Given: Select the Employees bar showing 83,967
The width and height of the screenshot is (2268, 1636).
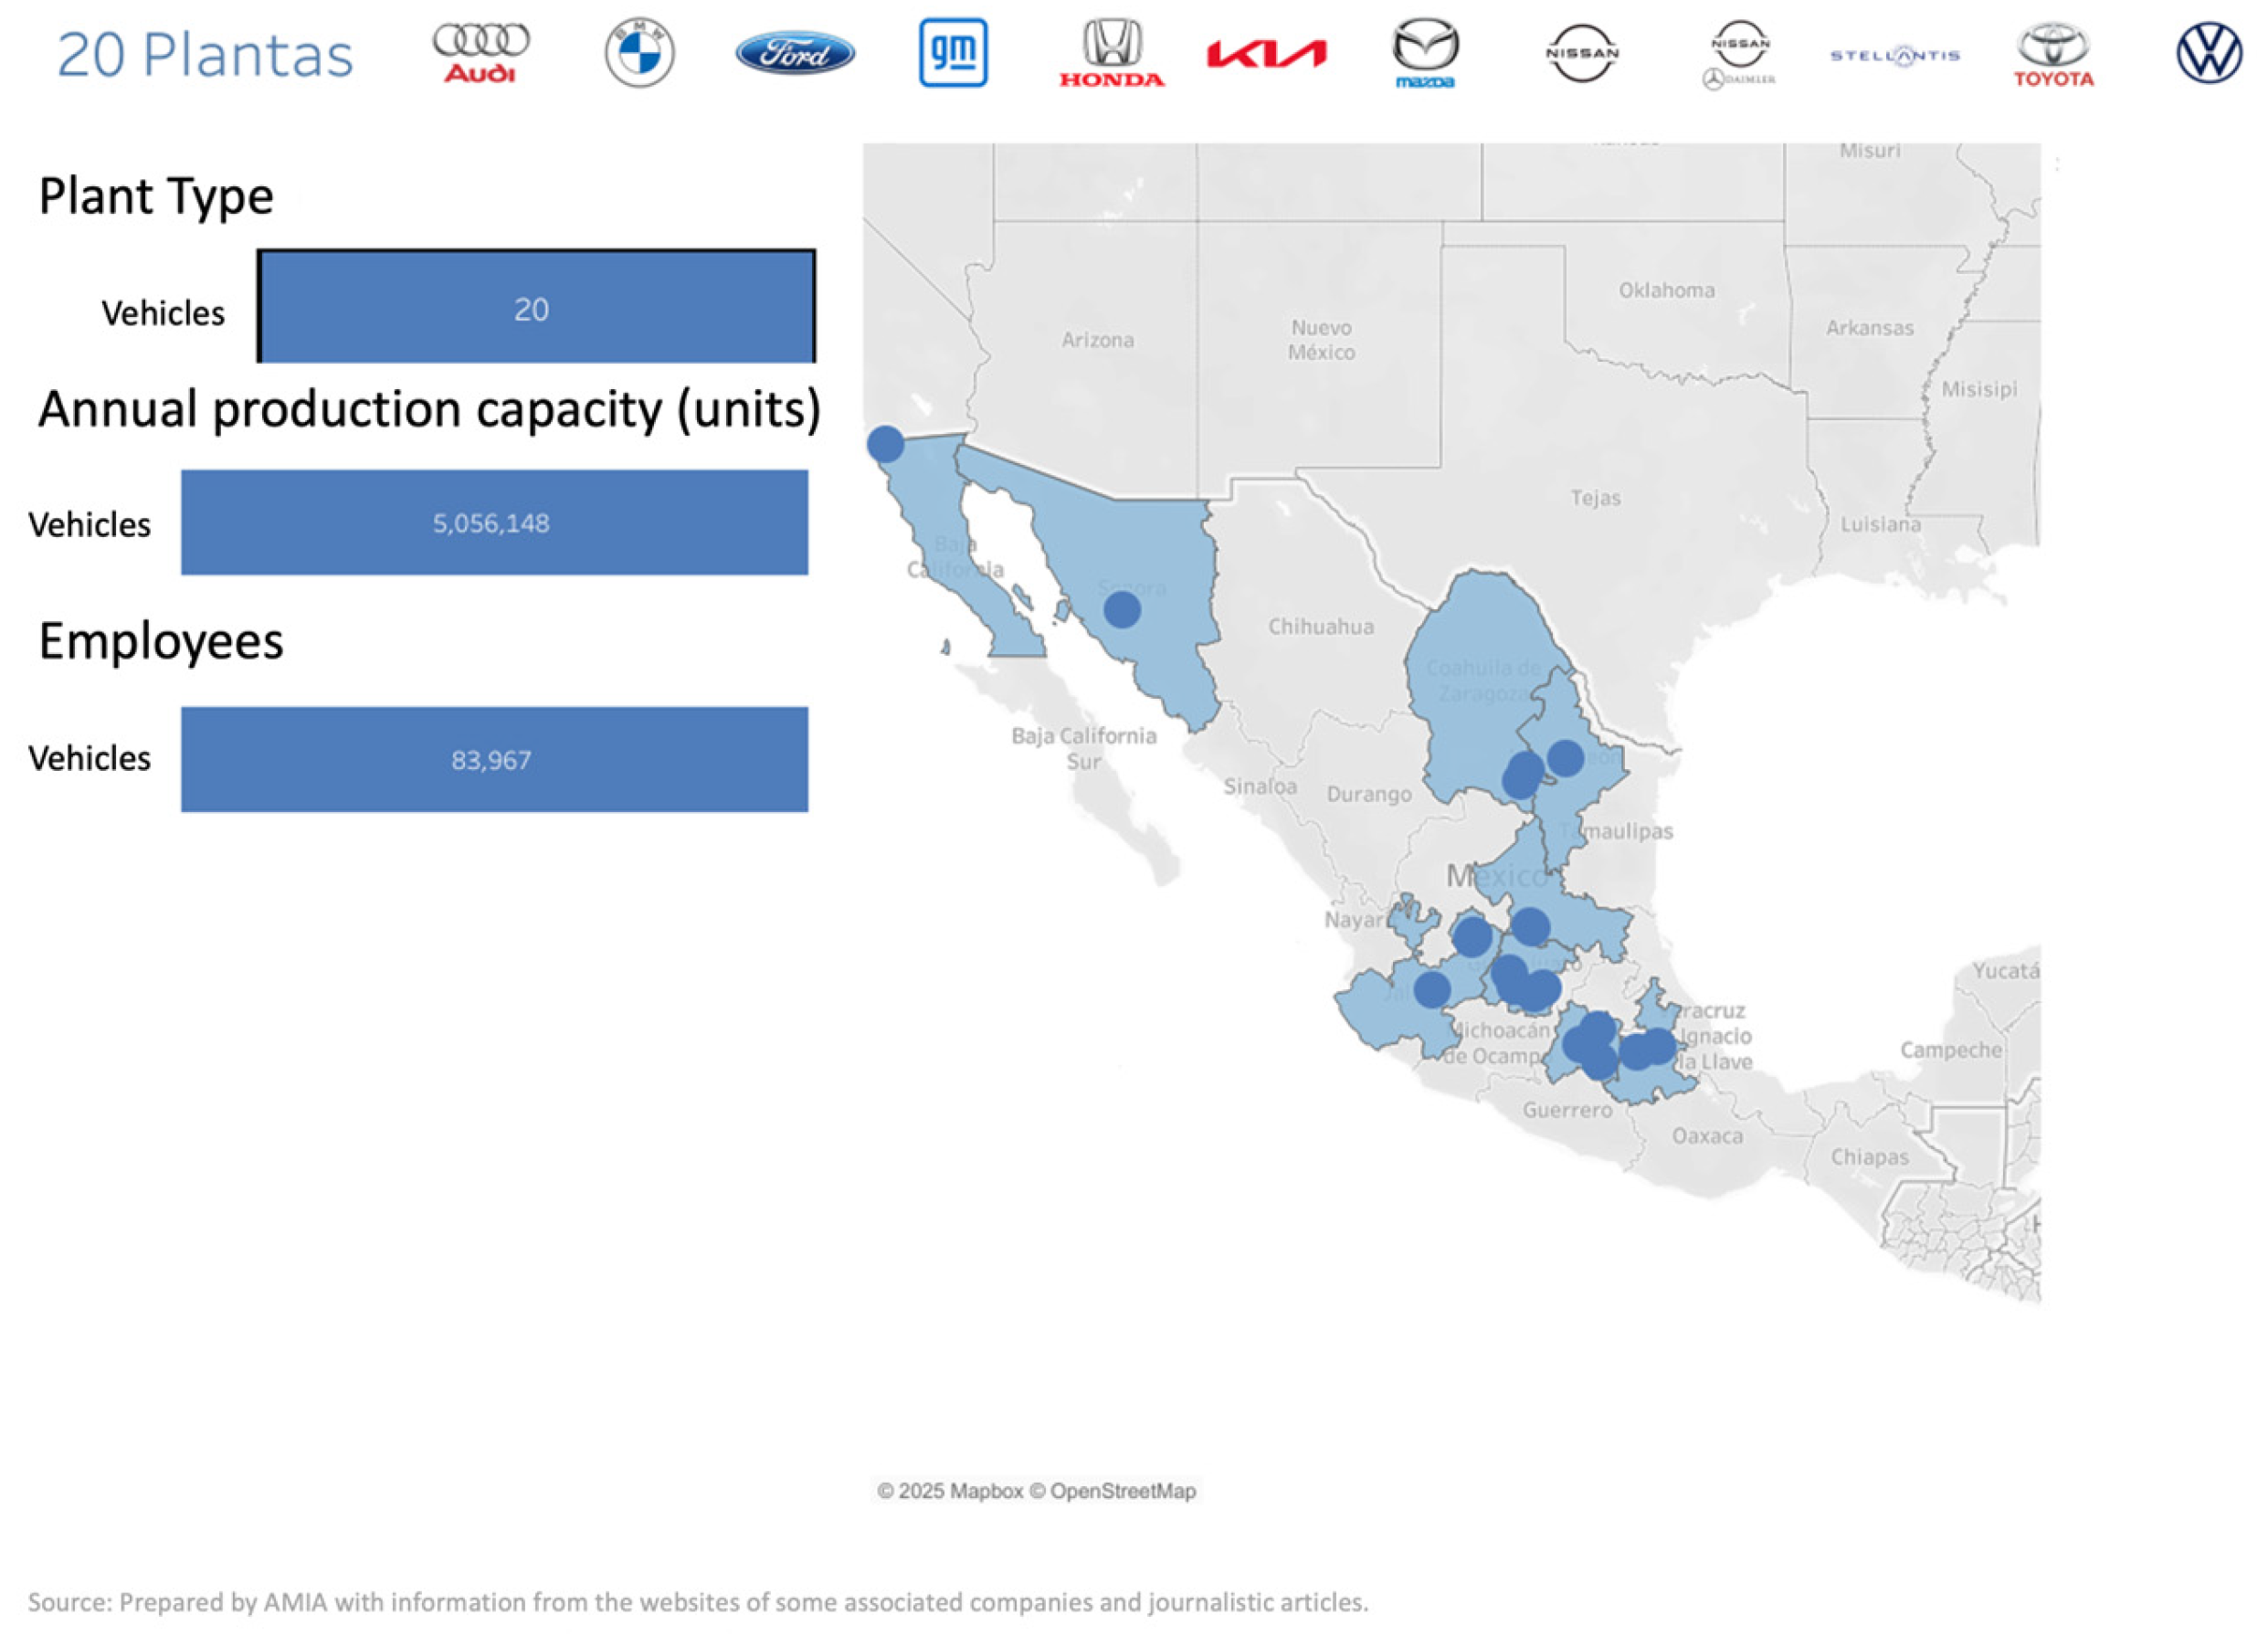Looking at the screenshot, I should pos(494,759).
